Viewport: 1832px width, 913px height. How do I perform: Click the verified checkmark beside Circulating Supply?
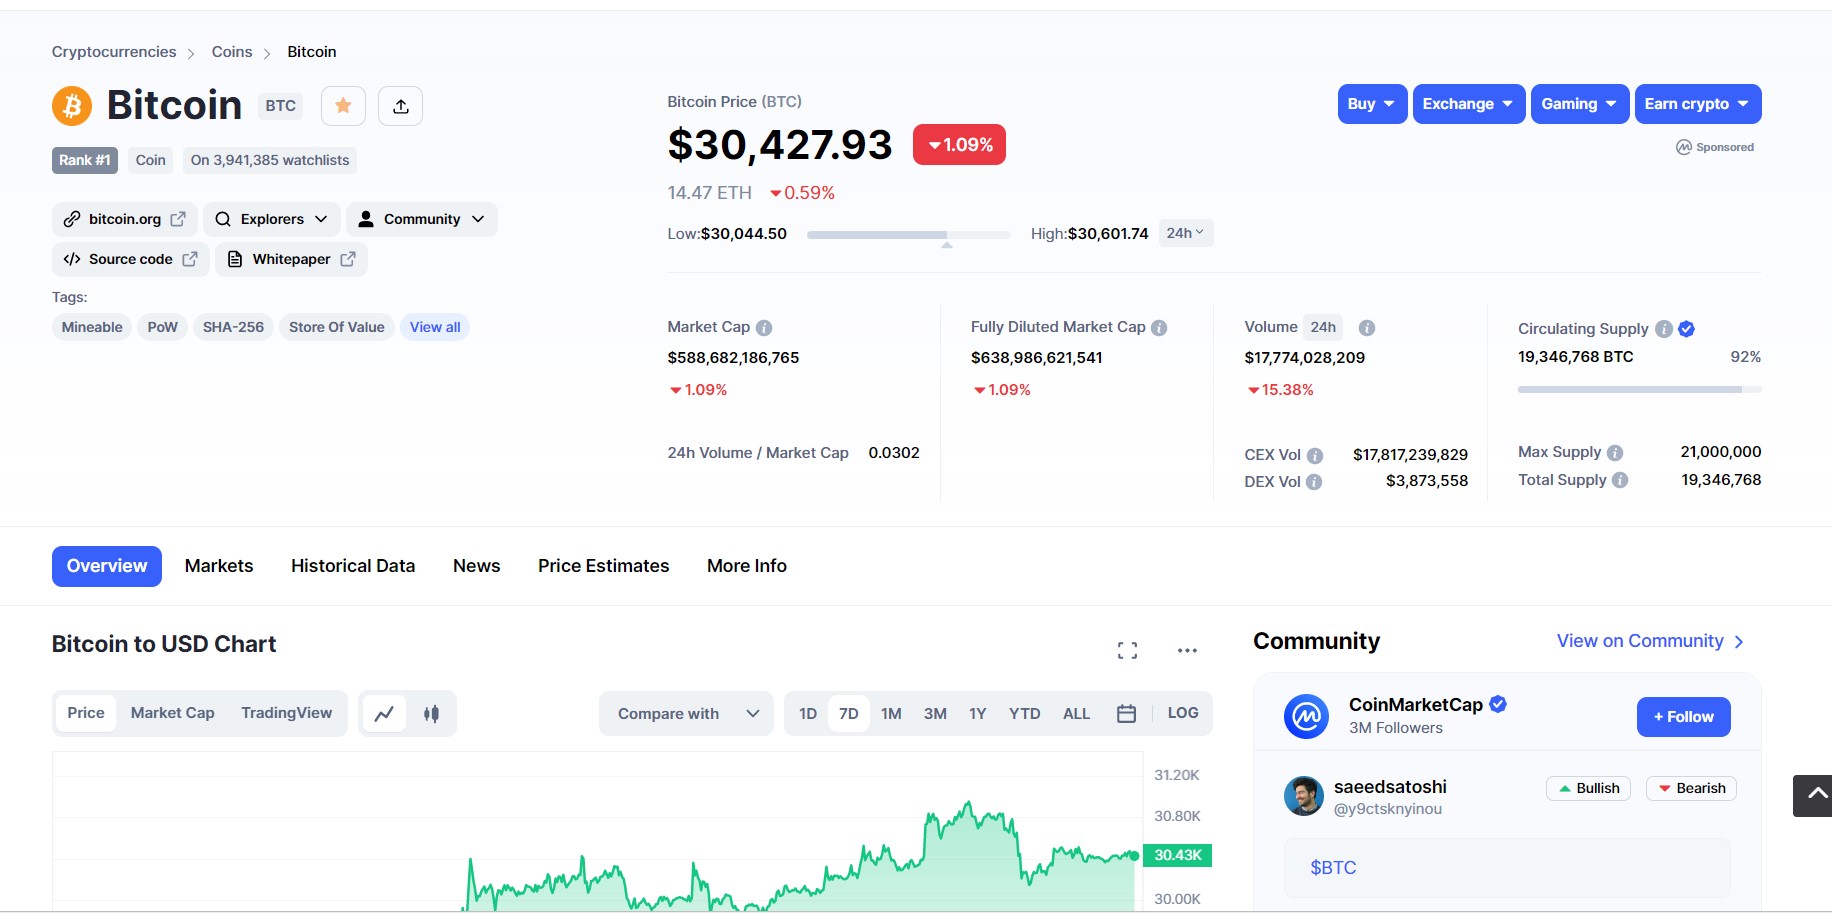coord(1686,329)
